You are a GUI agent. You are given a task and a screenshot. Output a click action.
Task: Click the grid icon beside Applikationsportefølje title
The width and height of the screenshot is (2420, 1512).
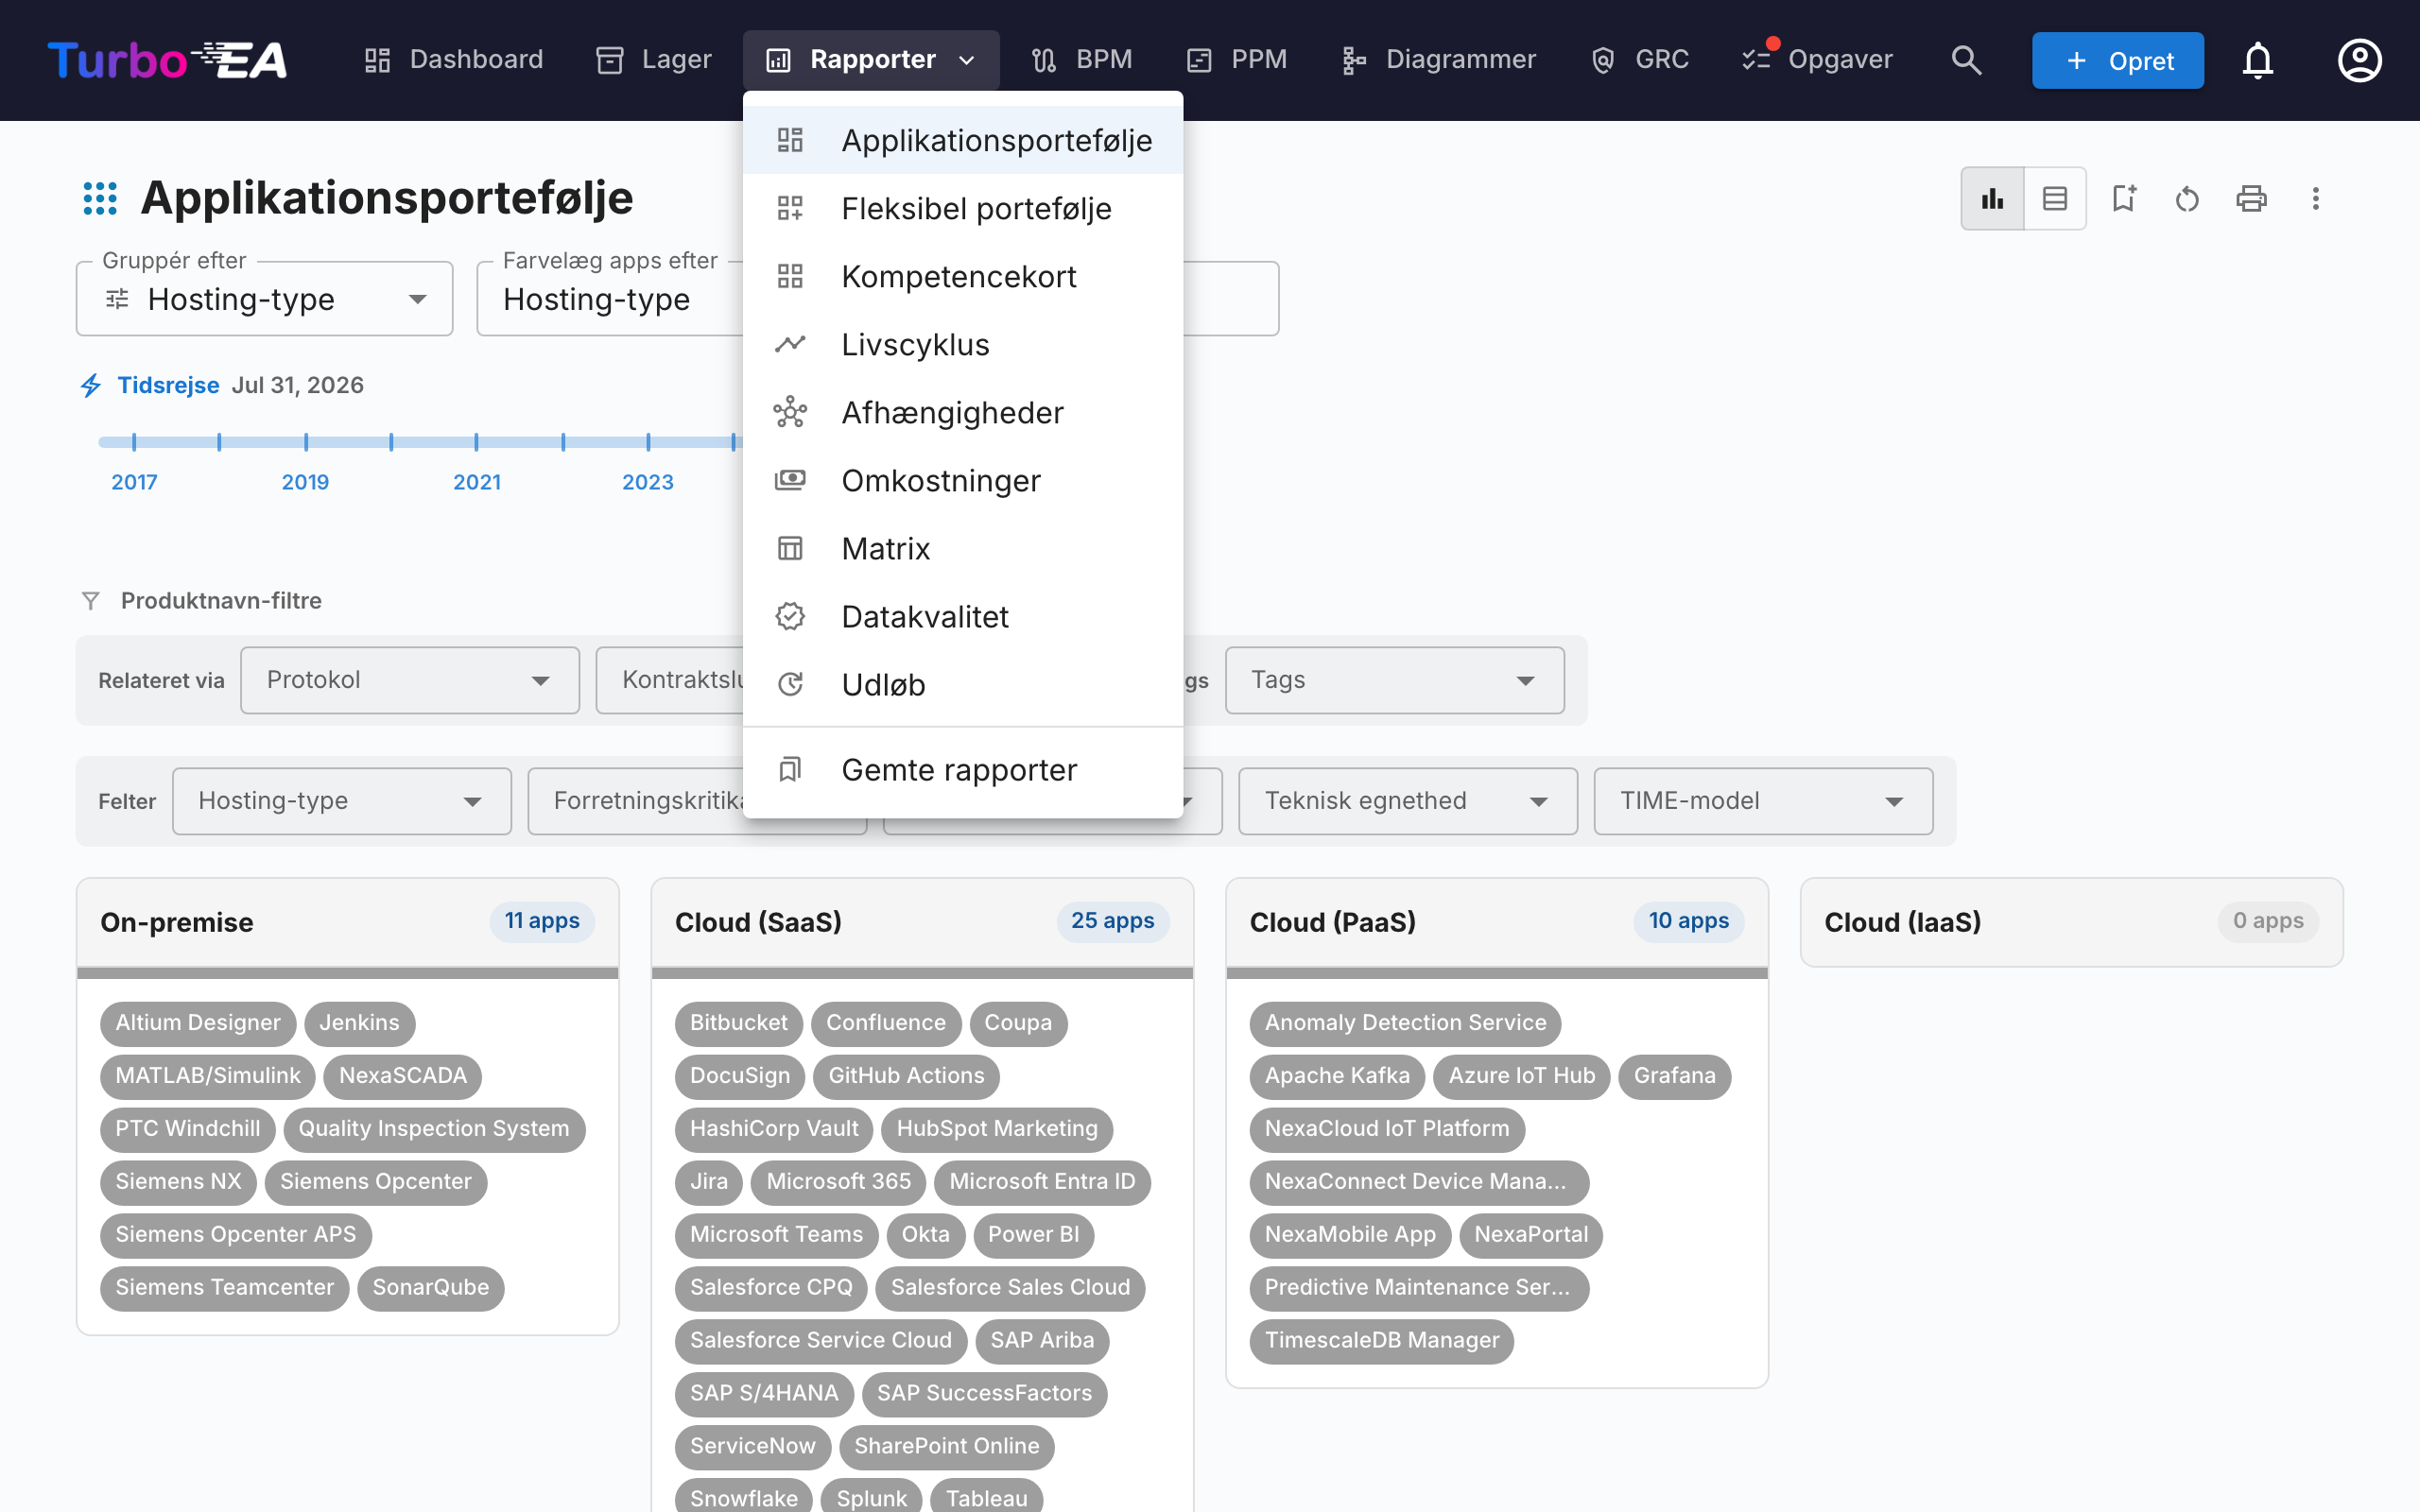point(100,198)
